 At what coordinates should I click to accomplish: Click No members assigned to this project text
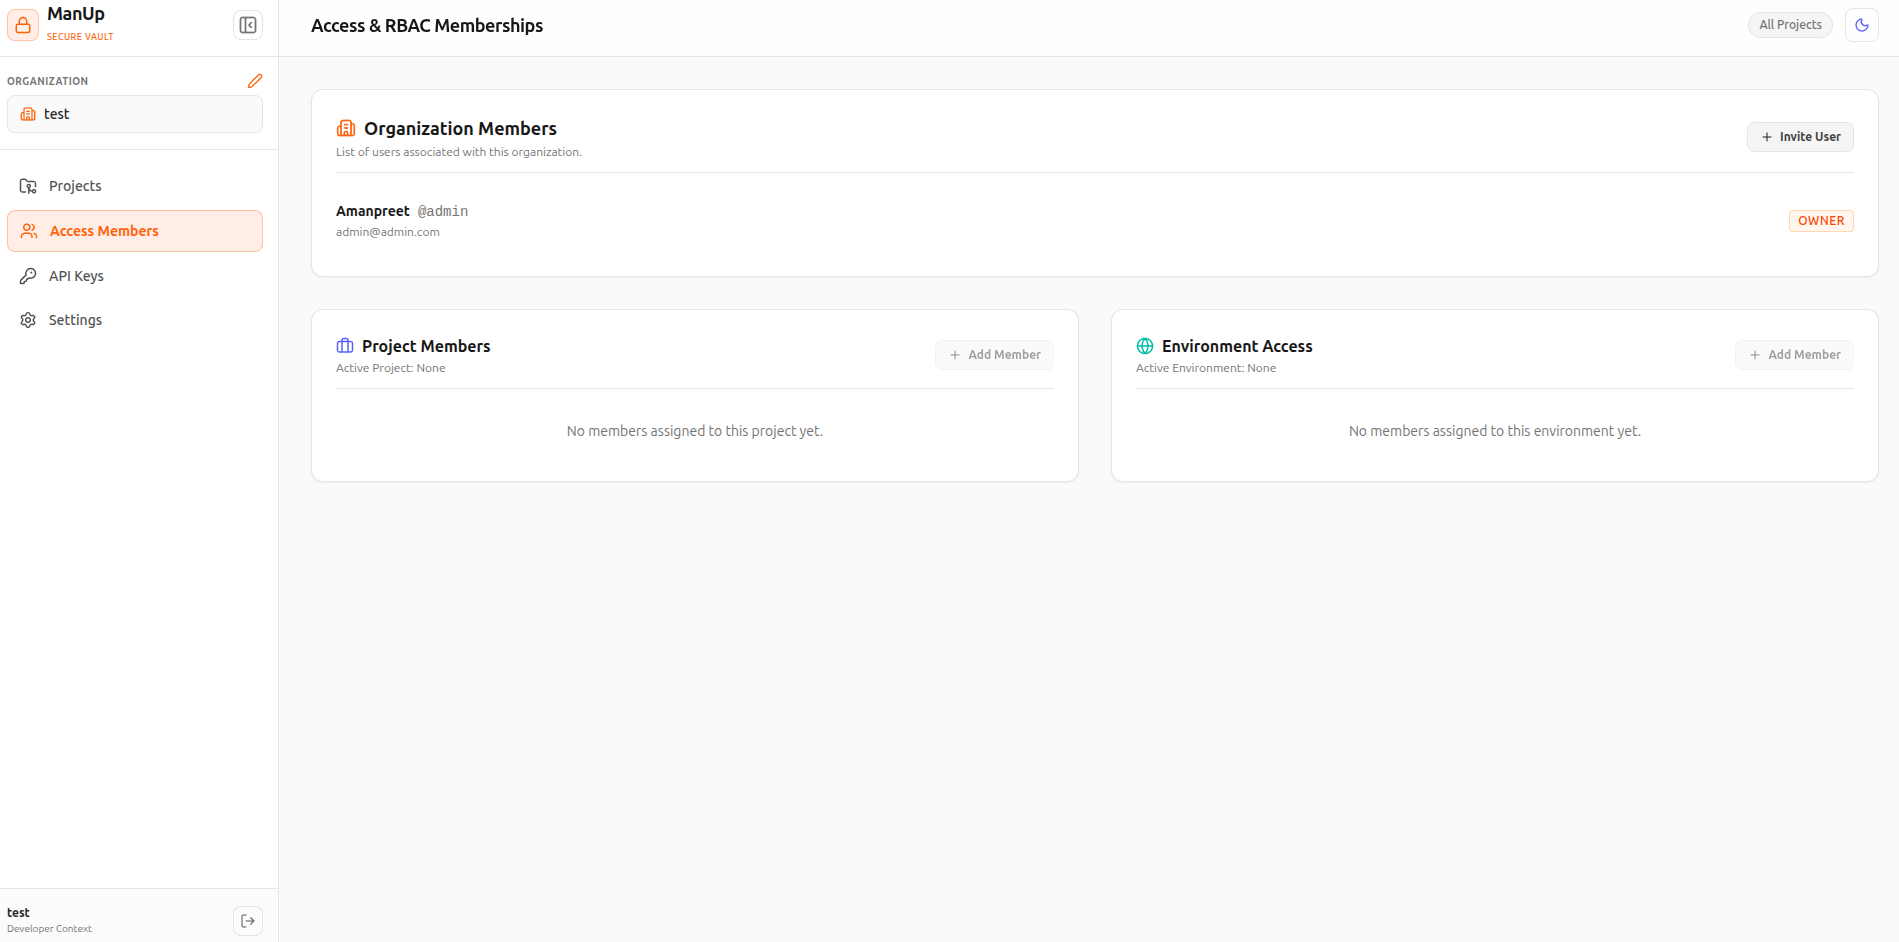click(x=695, y=431)
